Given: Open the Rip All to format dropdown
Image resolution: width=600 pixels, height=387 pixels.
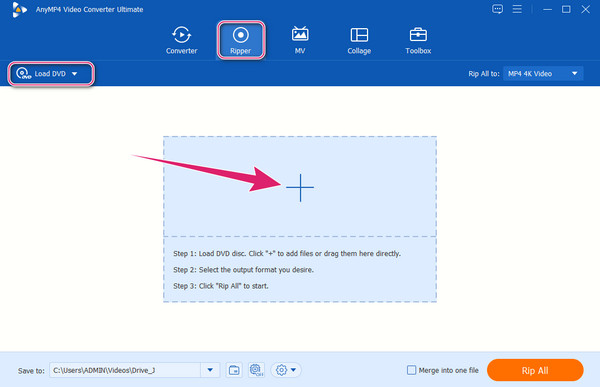Looking at the screenshot, I should [543, 73].
